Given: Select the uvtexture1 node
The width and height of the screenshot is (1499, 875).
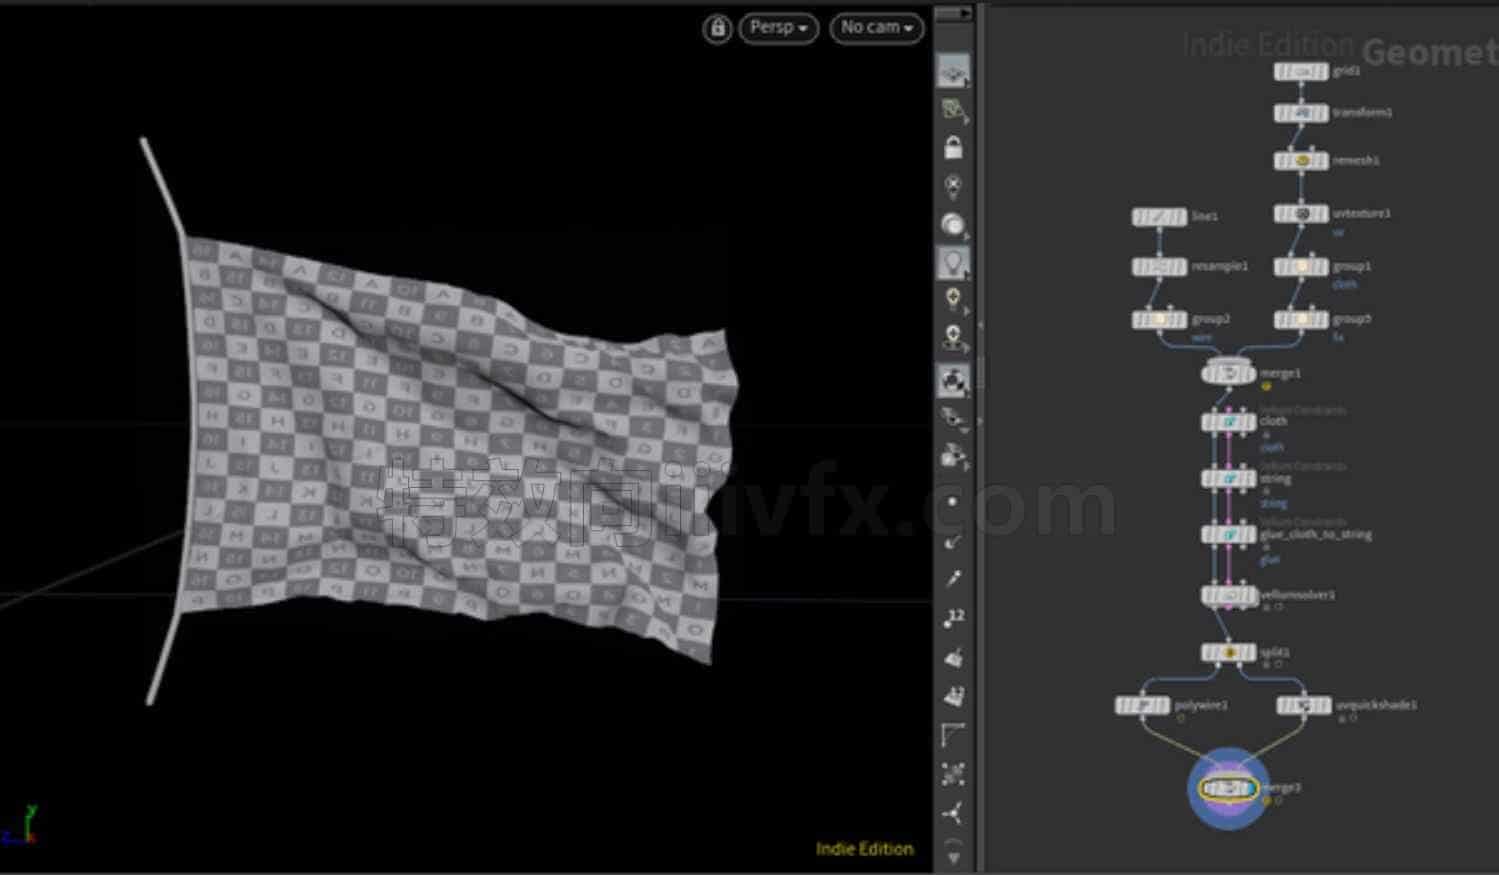Looking at the screenshot, I should click(x=1300, y=214).
